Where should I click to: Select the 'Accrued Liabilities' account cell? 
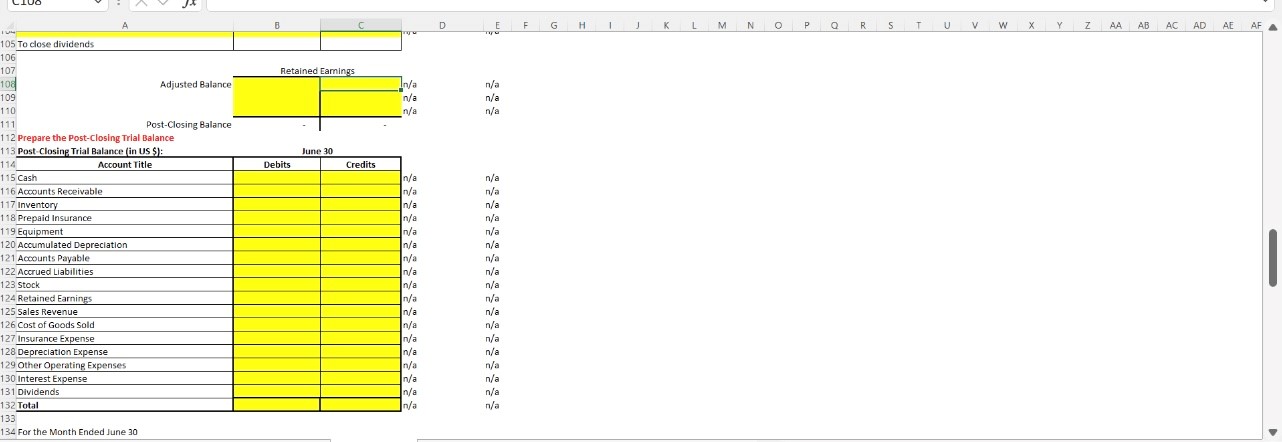(125, 271)
